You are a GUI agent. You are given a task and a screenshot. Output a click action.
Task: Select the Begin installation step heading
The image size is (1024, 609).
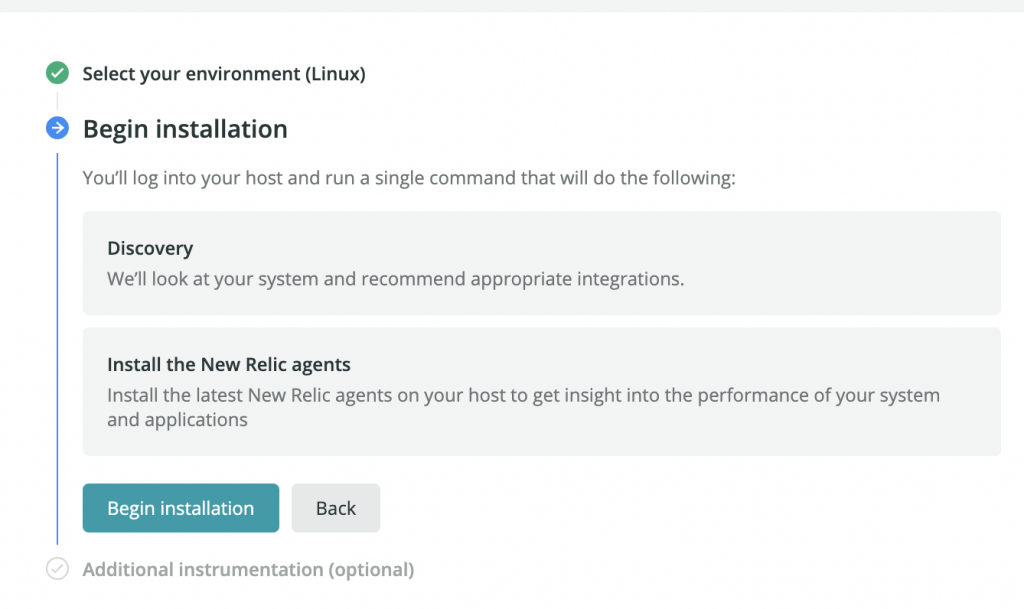(x=185, y=129)
